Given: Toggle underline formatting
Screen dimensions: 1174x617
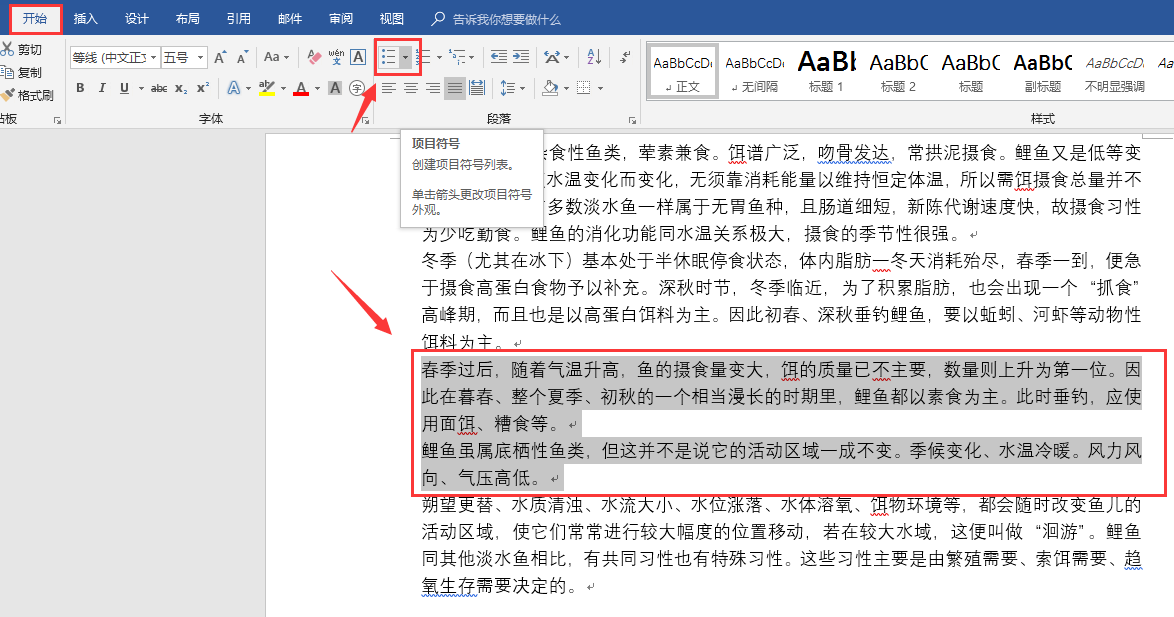Looking at the screenshot, I should (x=124, y=88).
